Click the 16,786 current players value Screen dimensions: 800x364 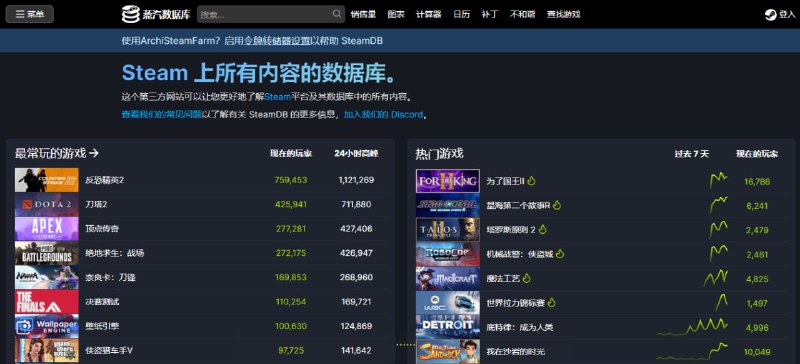point(757,182)
